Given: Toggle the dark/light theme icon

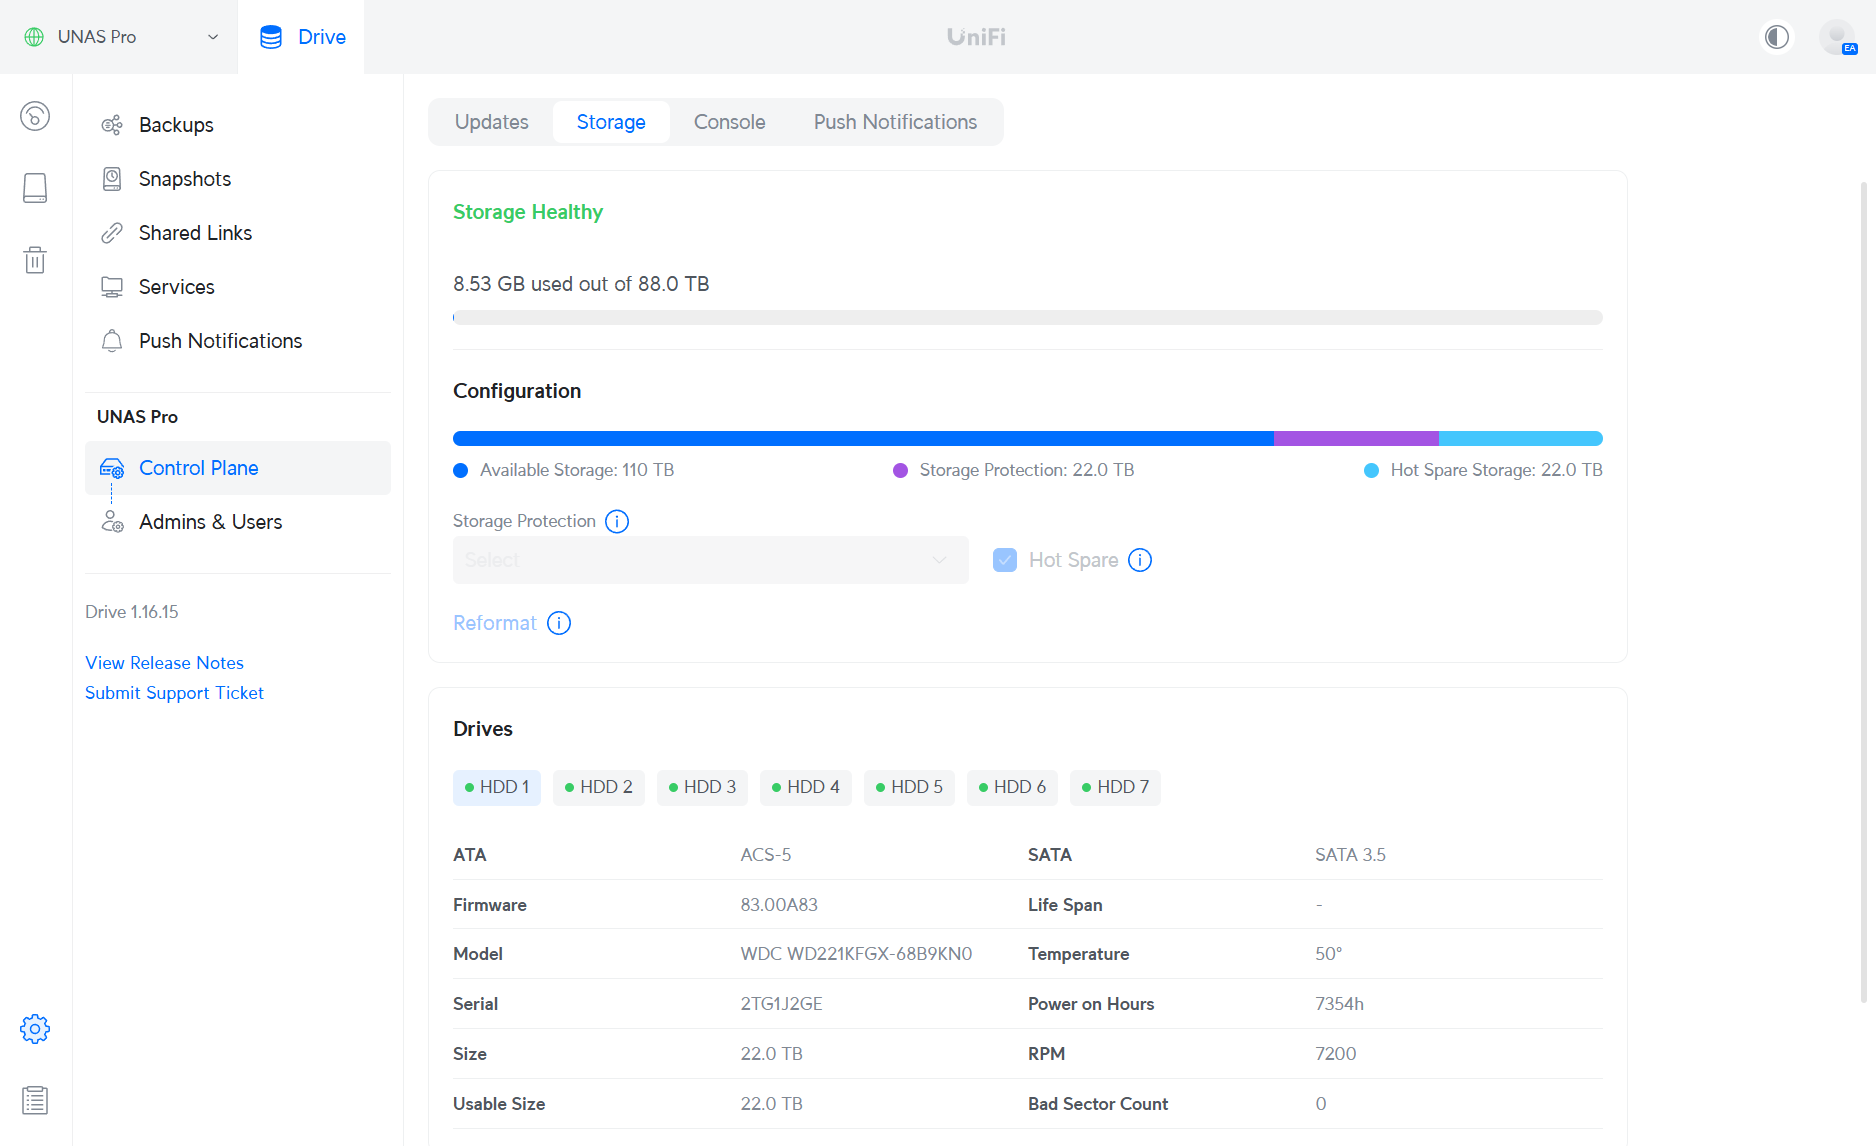Looking at the screenshot, I should click(1777, 37).
